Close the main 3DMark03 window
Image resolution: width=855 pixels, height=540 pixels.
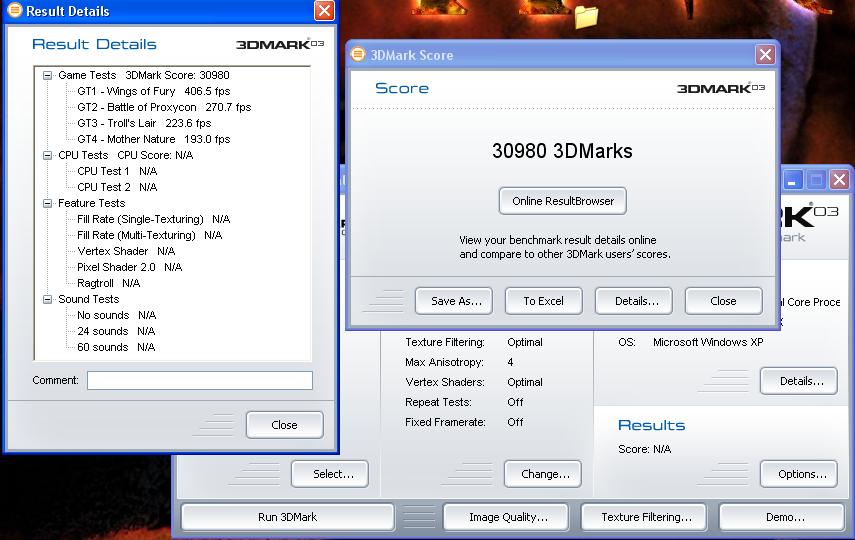point(839,180)
